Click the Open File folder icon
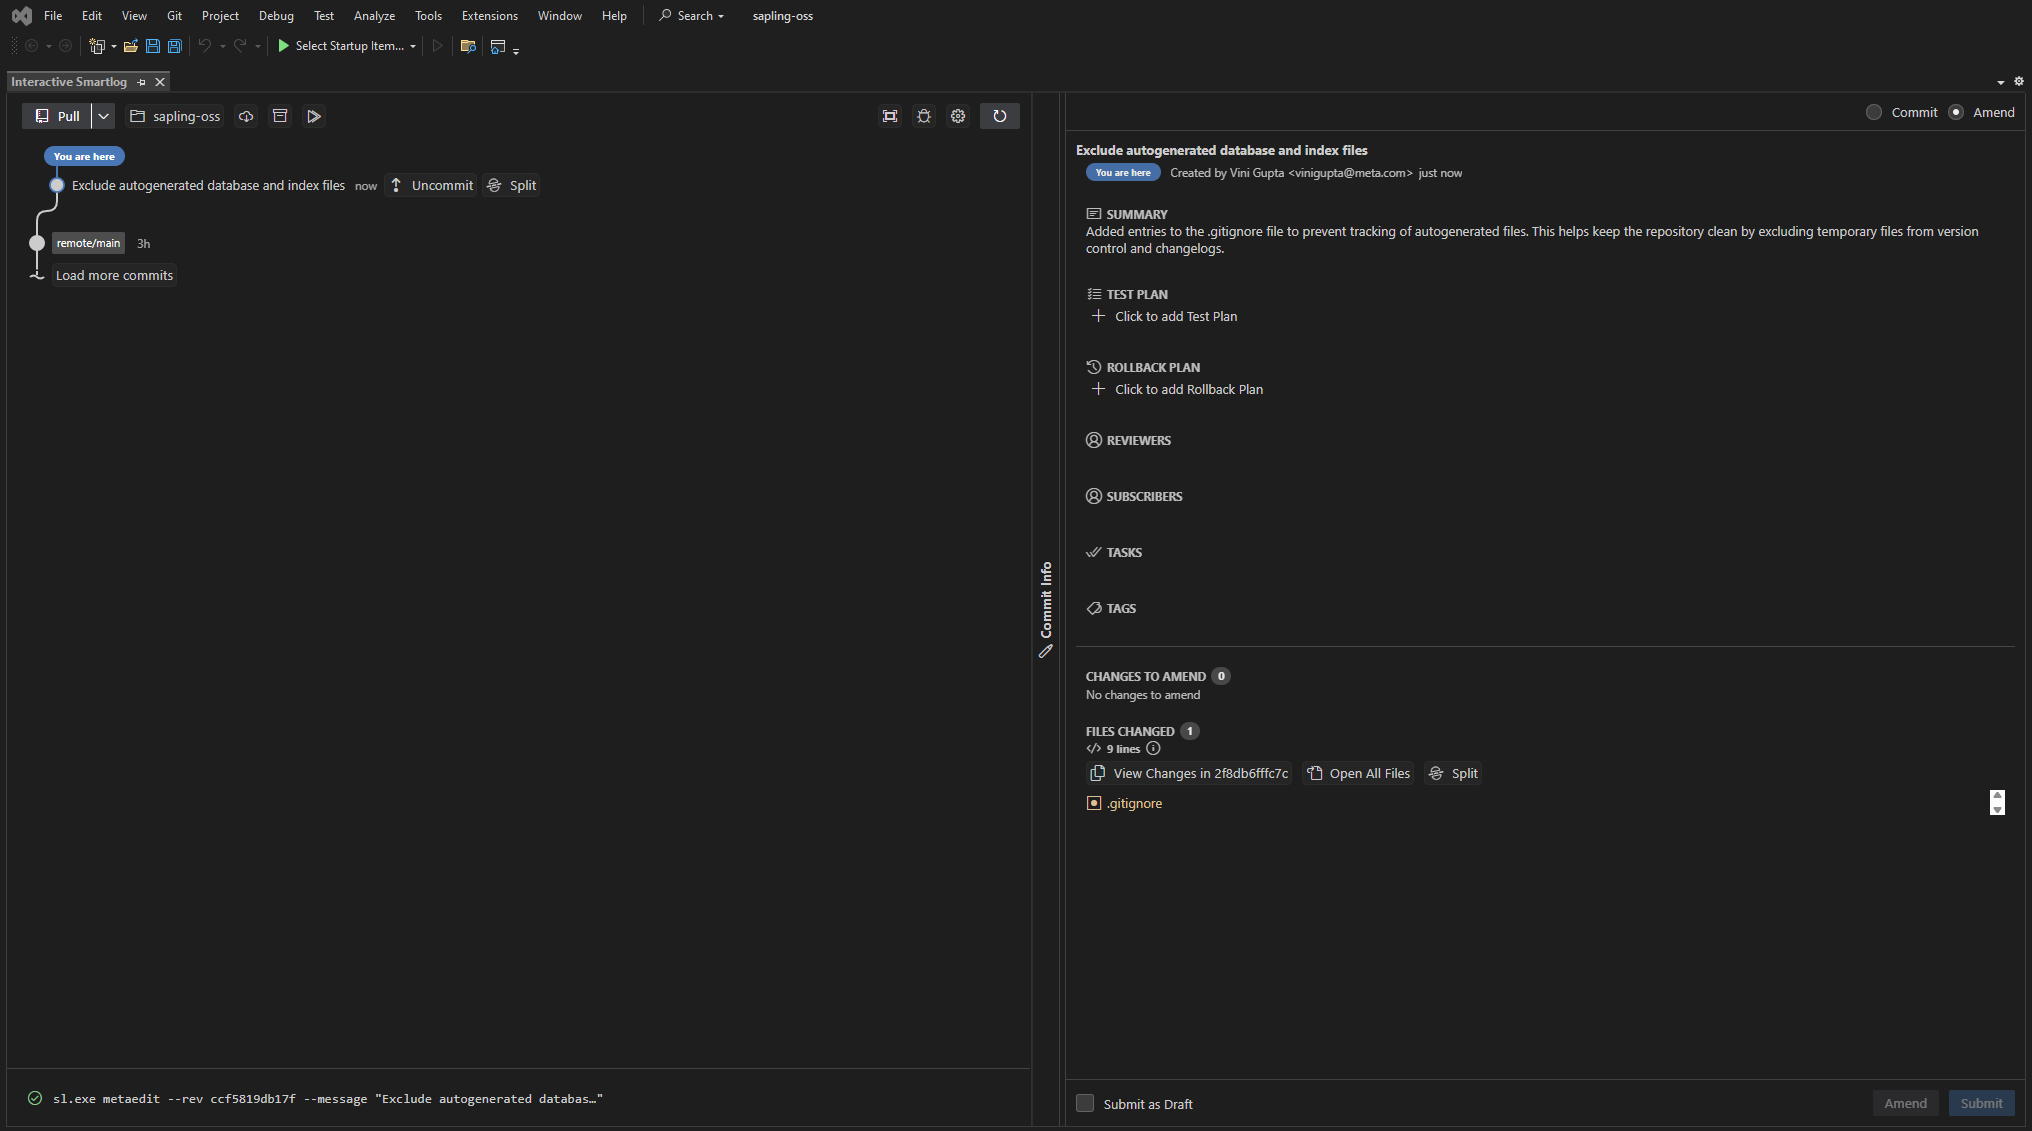This screenshot has width=2032, height=1131. 130,46
